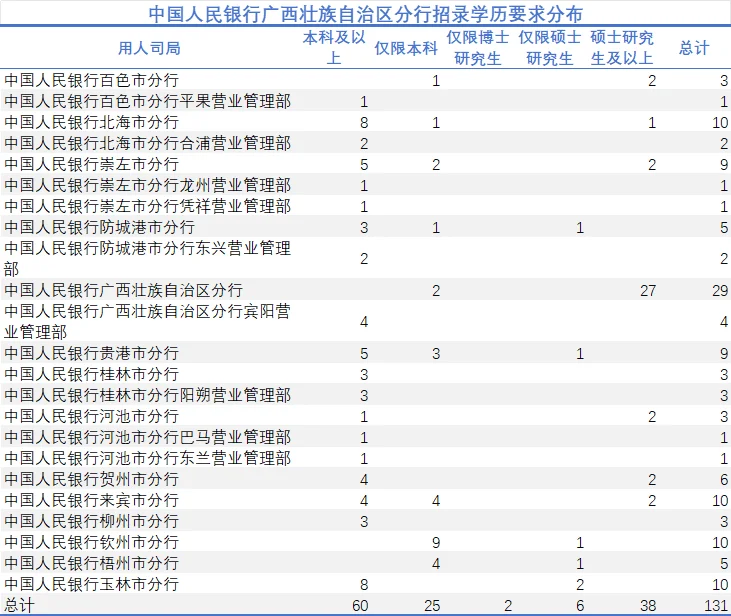The height and width of the screenshot is (616, 731).
Task: Click row label 中国人民银行柳州市分行
Action: [91, 521]
